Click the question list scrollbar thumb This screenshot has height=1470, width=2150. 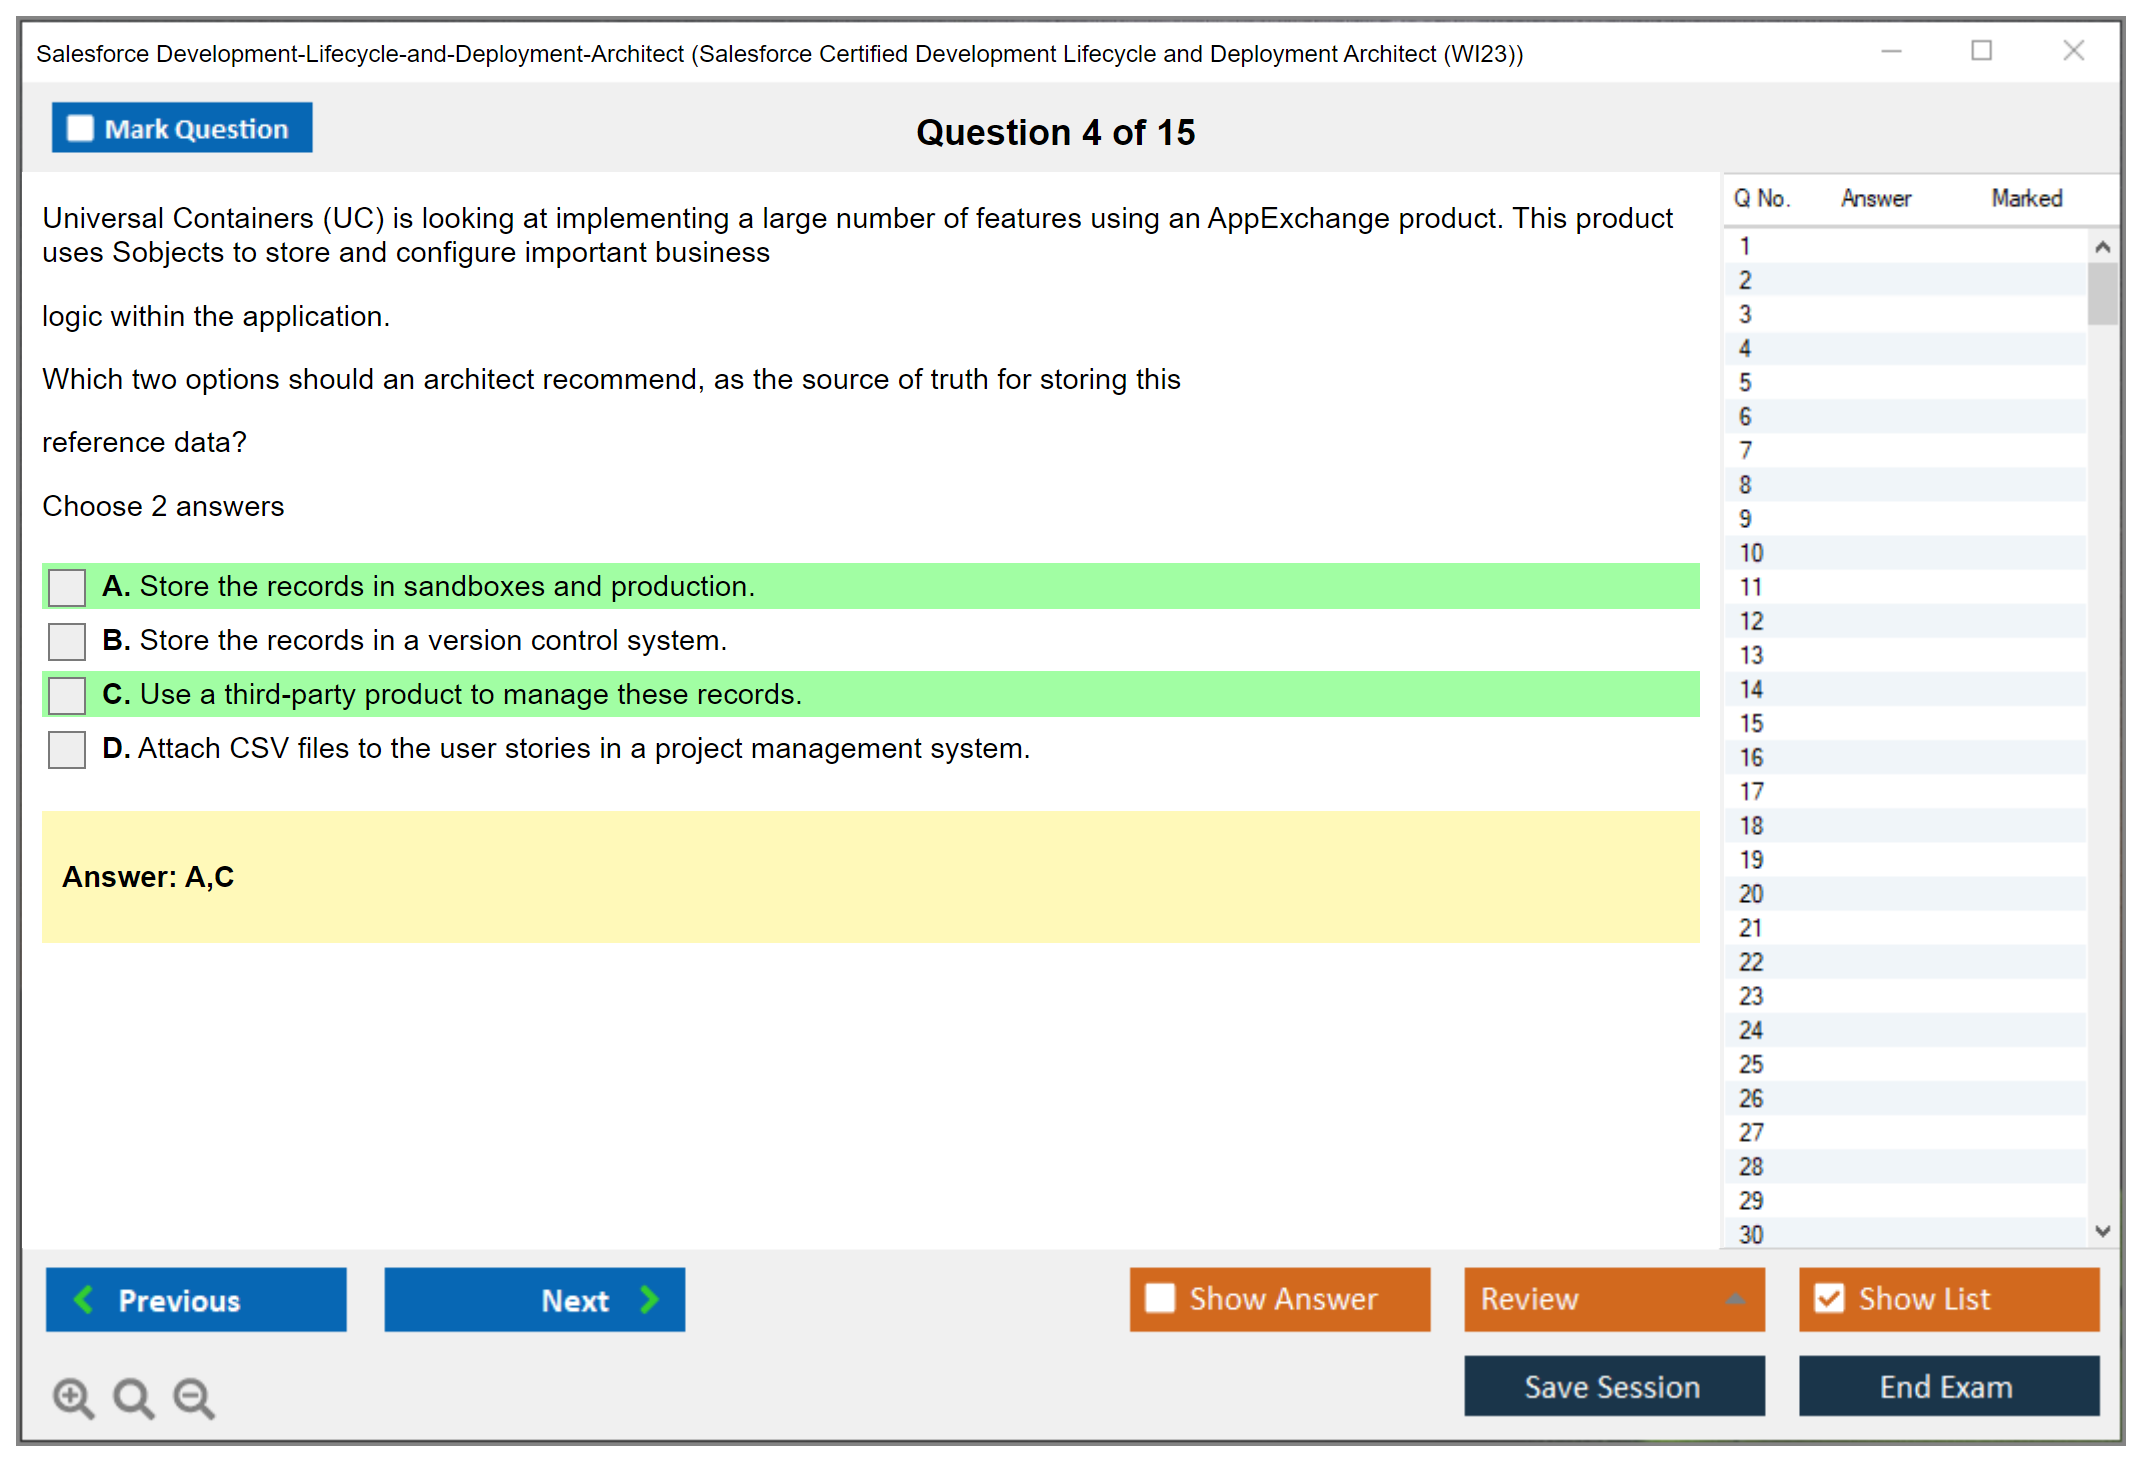tap(2102, 293)
